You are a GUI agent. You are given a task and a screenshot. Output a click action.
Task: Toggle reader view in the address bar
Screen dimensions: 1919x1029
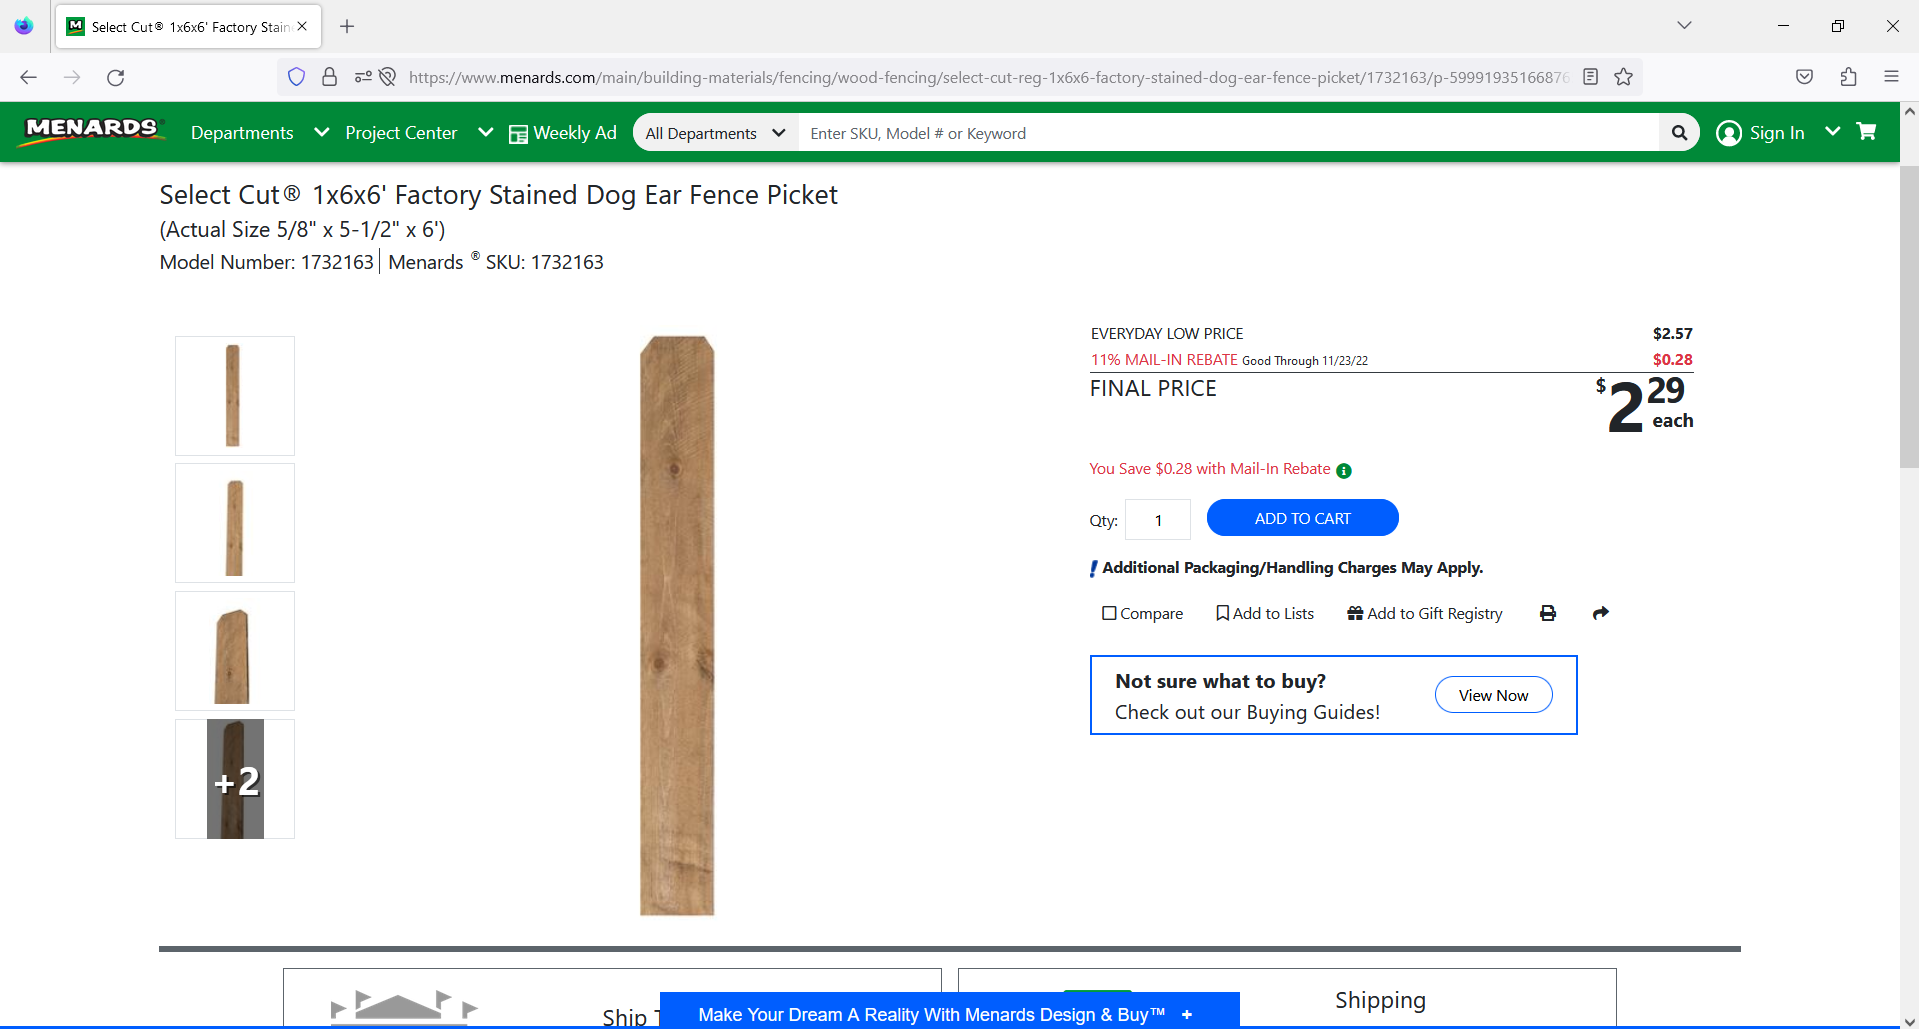tap(1590, 77)
